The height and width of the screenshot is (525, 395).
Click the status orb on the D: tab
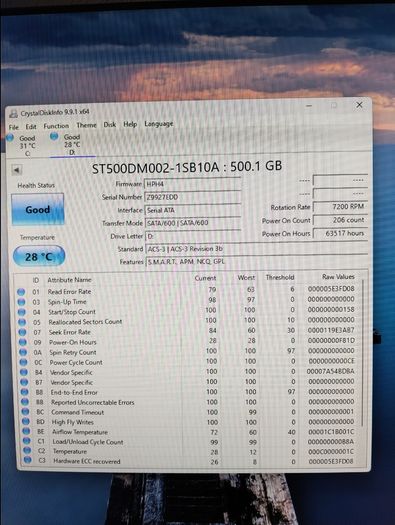click(54, 136)
